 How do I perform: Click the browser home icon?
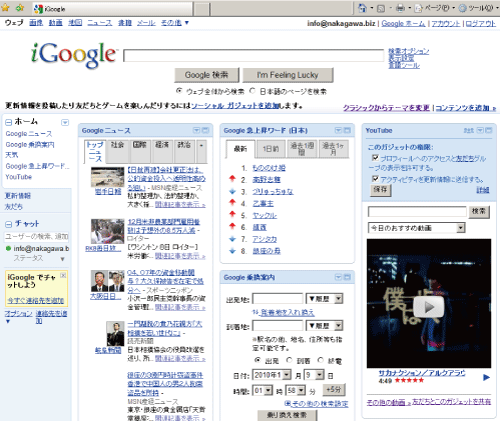362,8
